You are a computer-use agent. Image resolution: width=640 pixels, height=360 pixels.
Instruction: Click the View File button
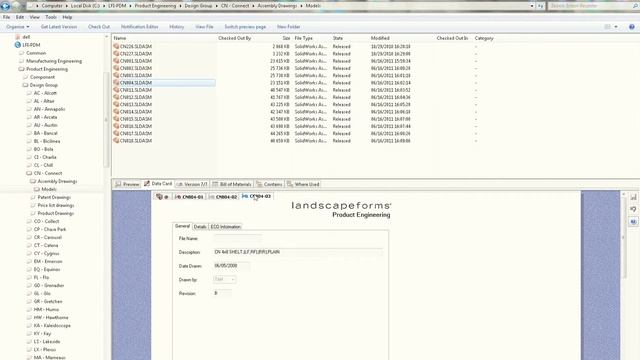coord(204,27)
